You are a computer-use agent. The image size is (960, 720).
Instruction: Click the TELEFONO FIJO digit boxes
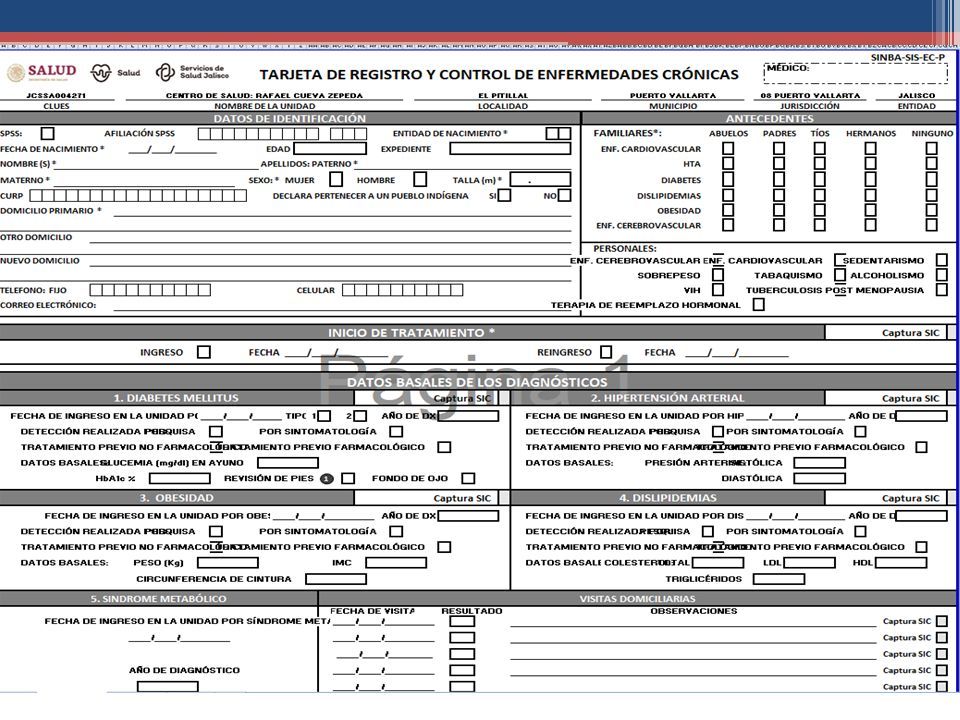pos(150,290)
